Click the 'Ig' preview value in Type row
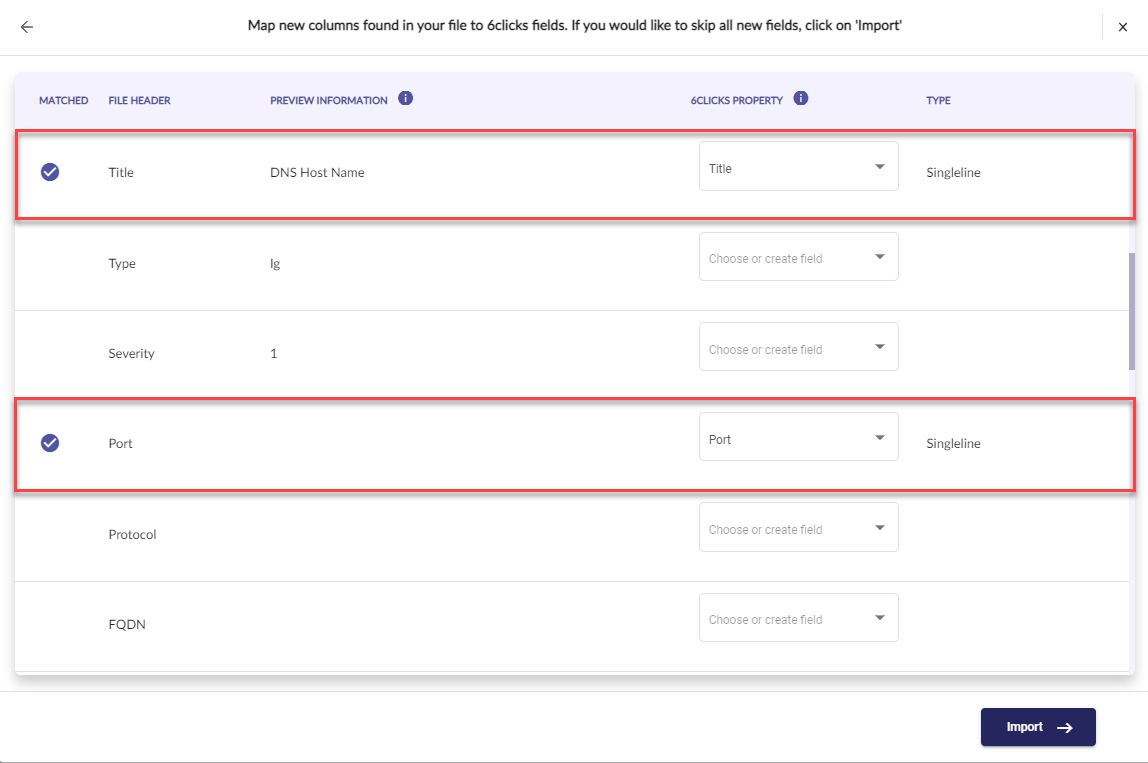Image resolution: width=1148 pixels, height=763 pixels. pyautogui.click(x=275, y=264)
